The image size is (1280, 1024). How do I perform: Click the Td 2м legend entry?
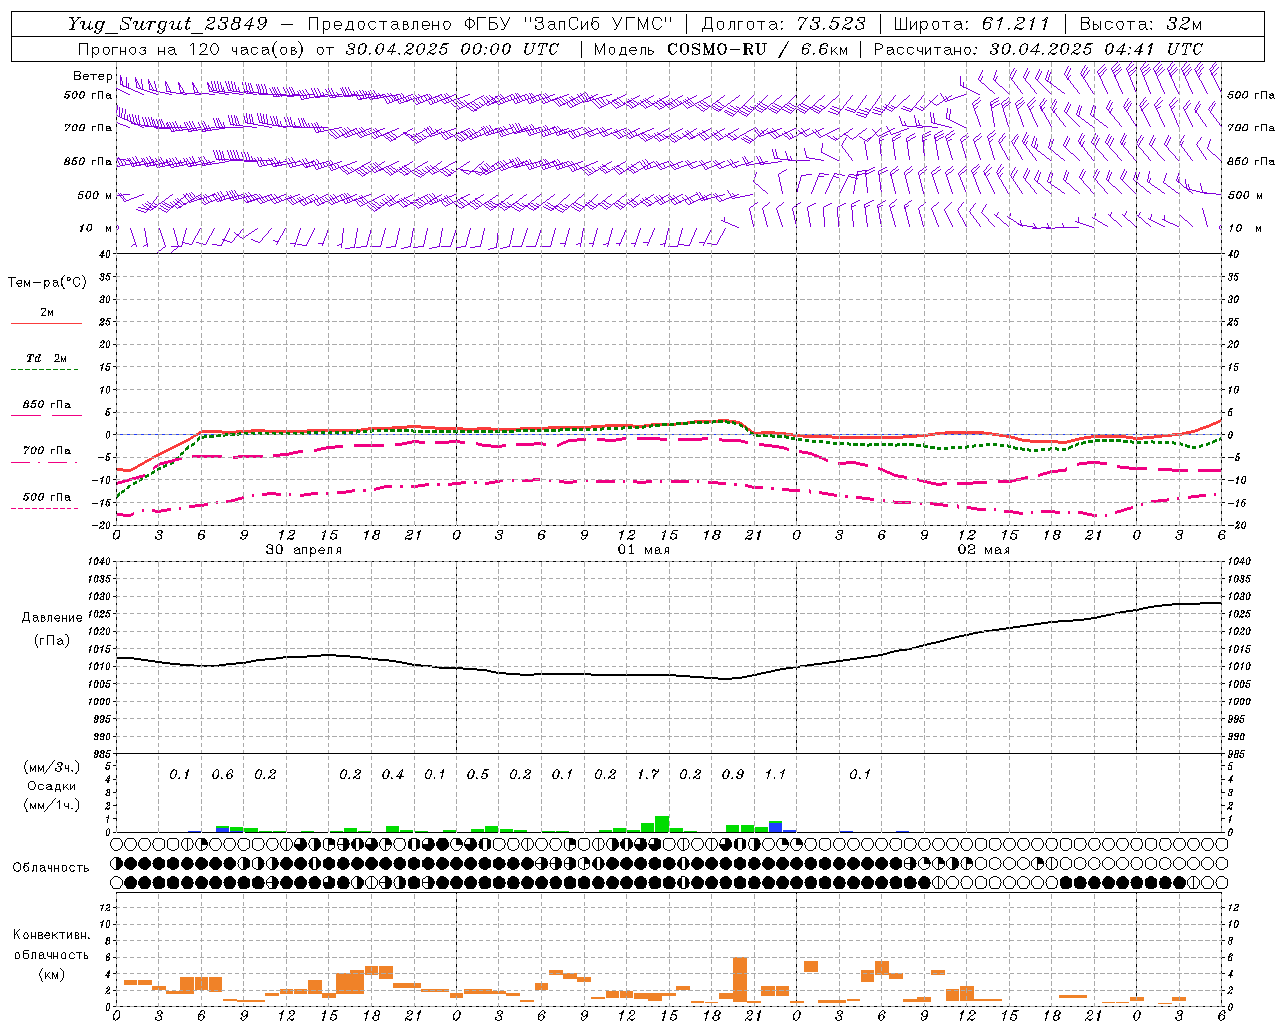point(46,358)
